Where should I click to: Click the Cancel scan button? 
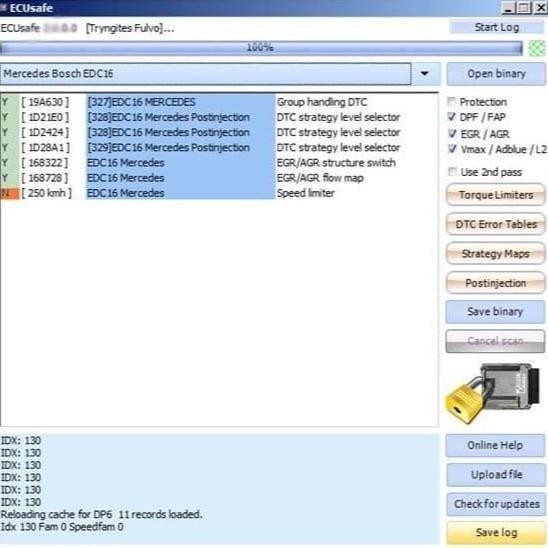495,341
